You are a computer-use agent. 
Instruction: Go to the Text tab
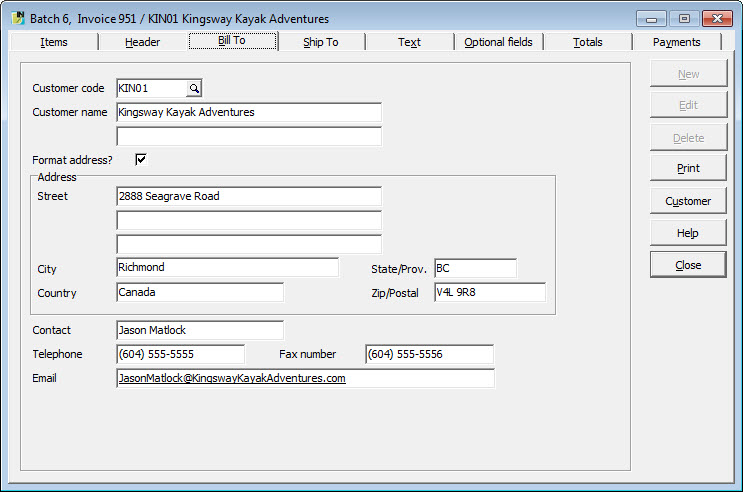[x=409, y=42]
